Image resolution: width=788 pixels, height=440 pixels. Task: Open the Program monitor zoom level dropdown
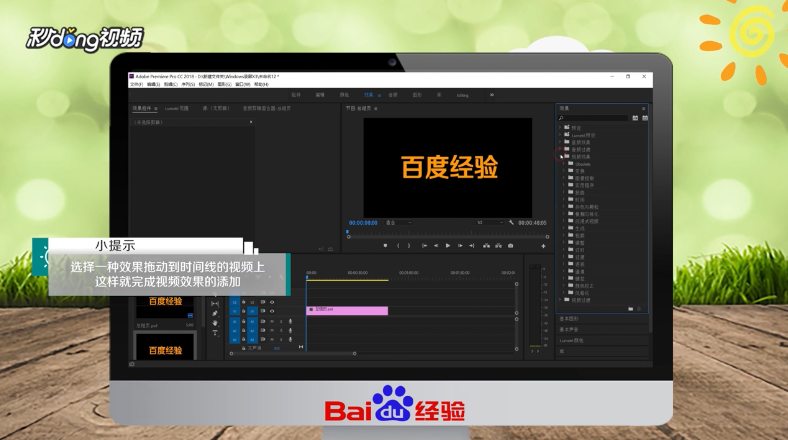click(x=399, y=223)
